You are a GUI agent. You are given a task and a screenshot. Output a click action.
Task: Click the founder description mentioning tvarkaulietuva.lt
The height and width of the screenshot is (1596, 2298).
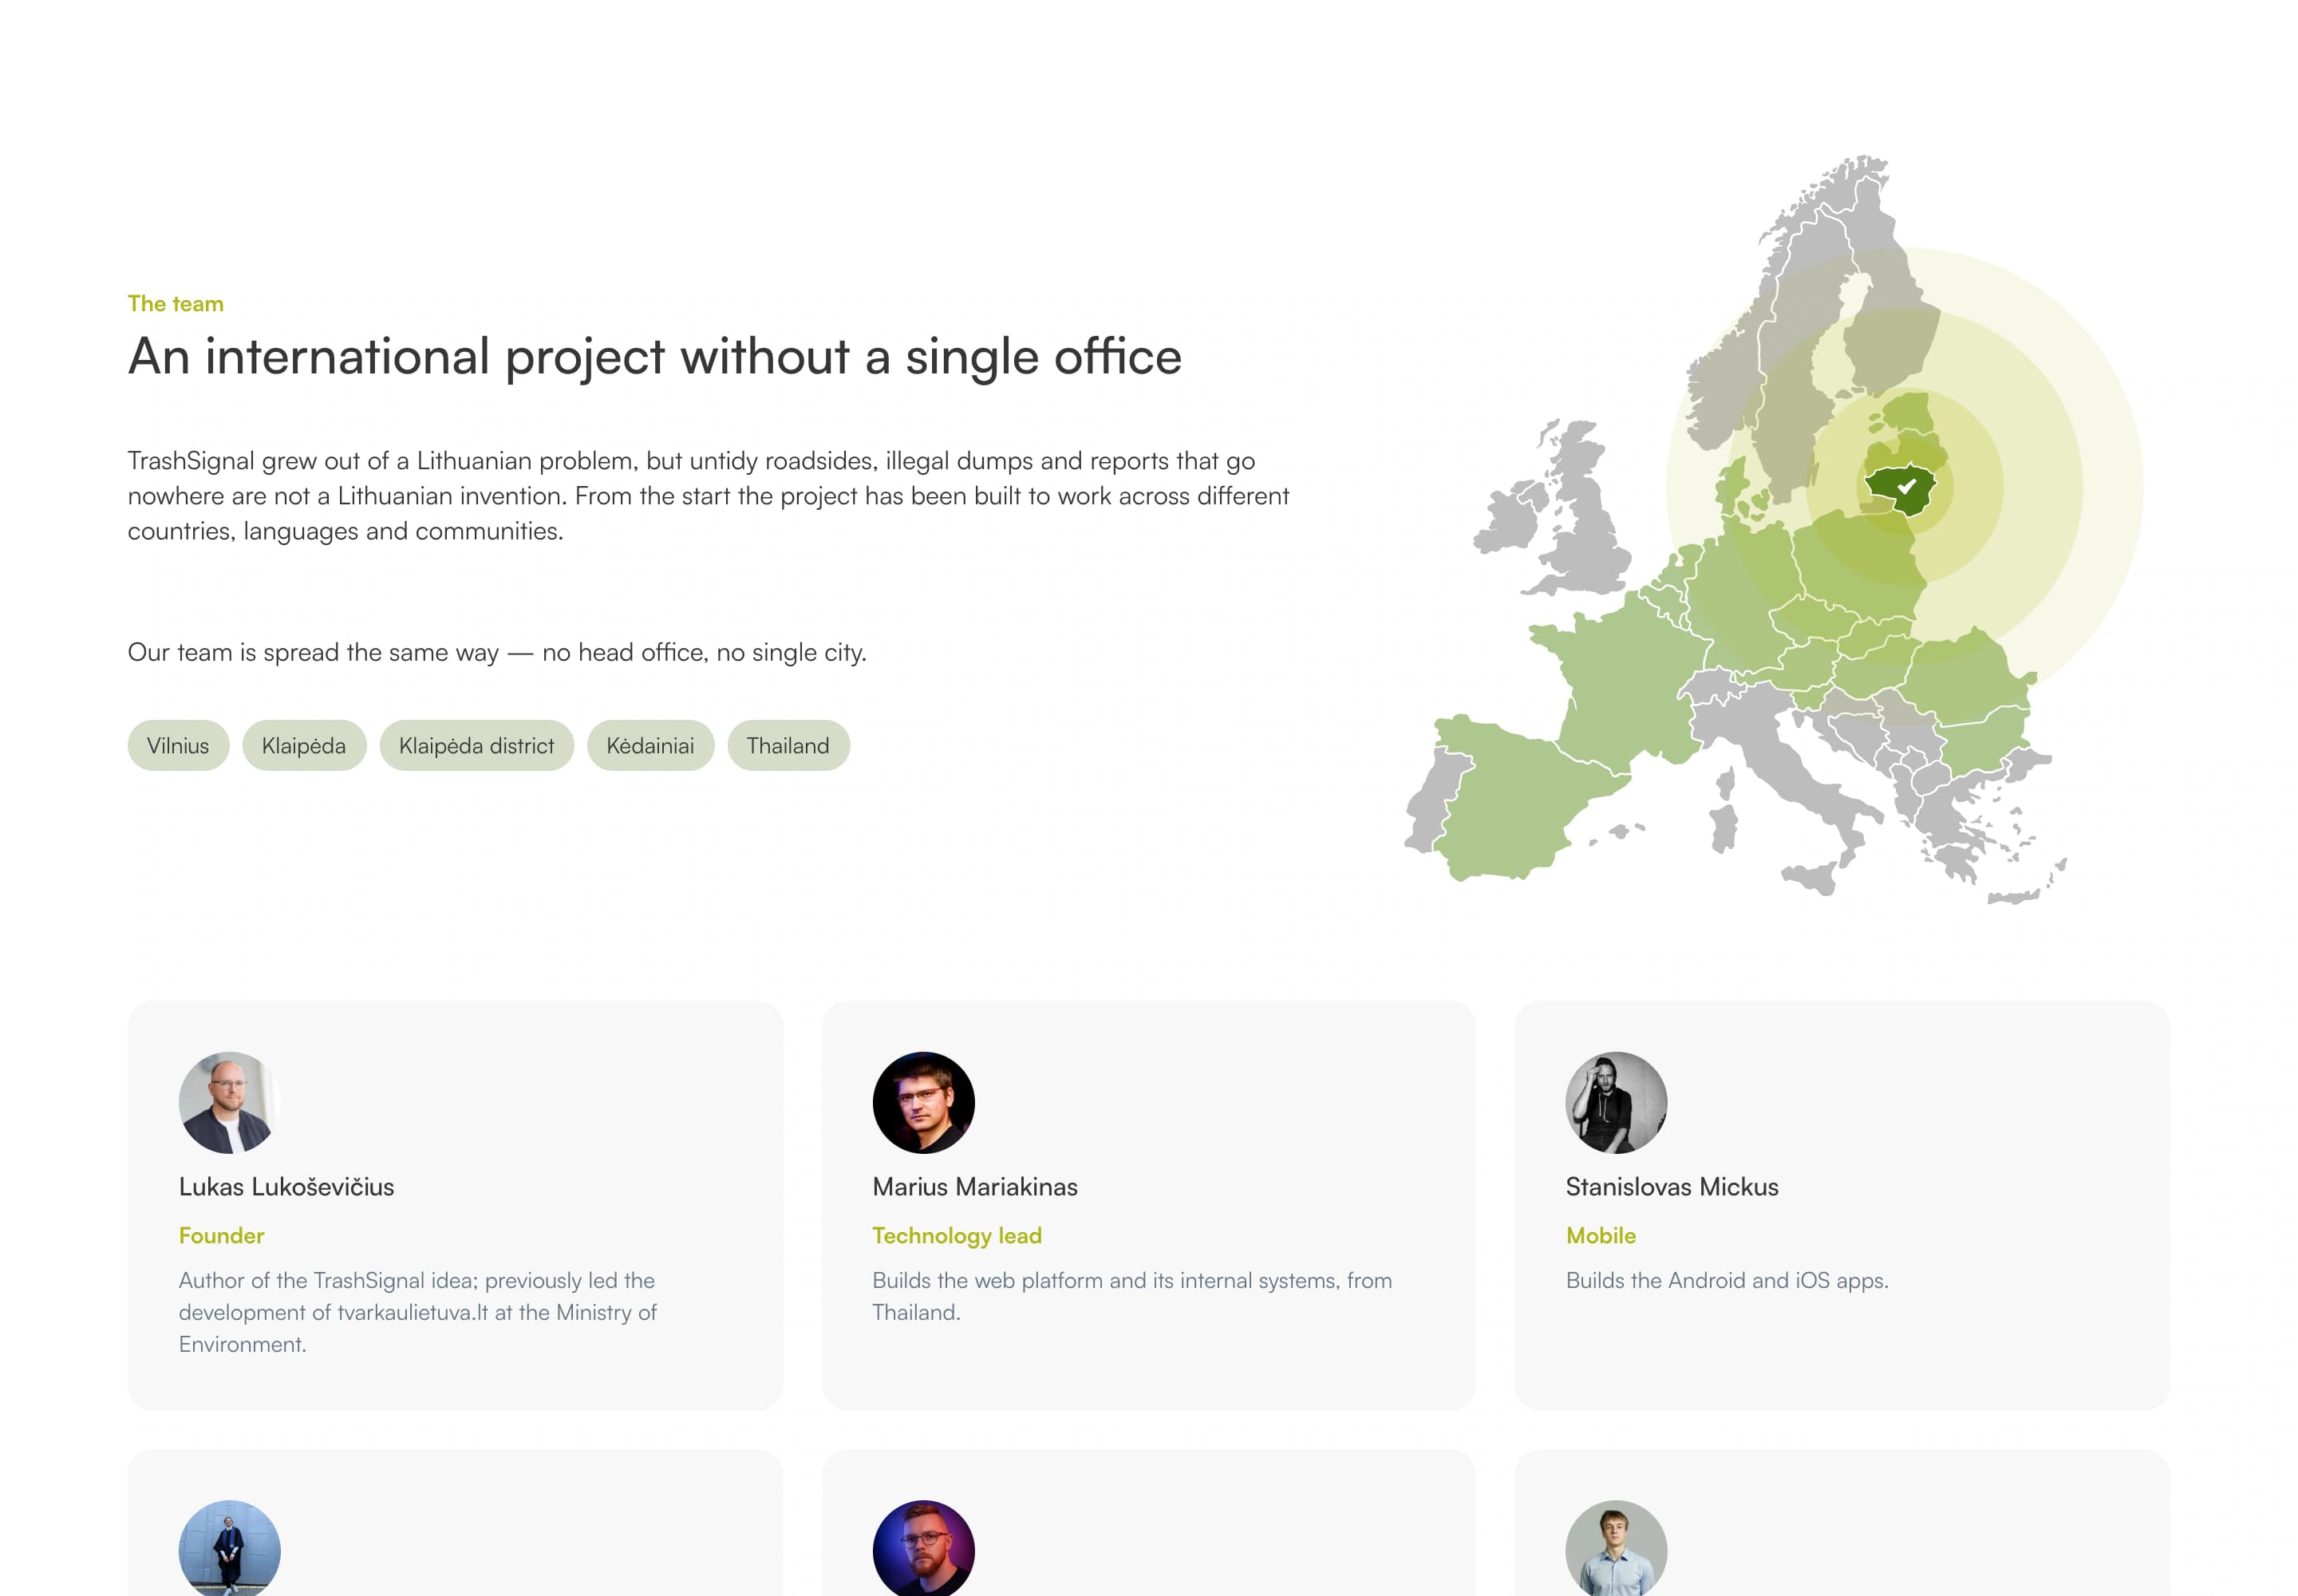click(x=418, y=1312)
